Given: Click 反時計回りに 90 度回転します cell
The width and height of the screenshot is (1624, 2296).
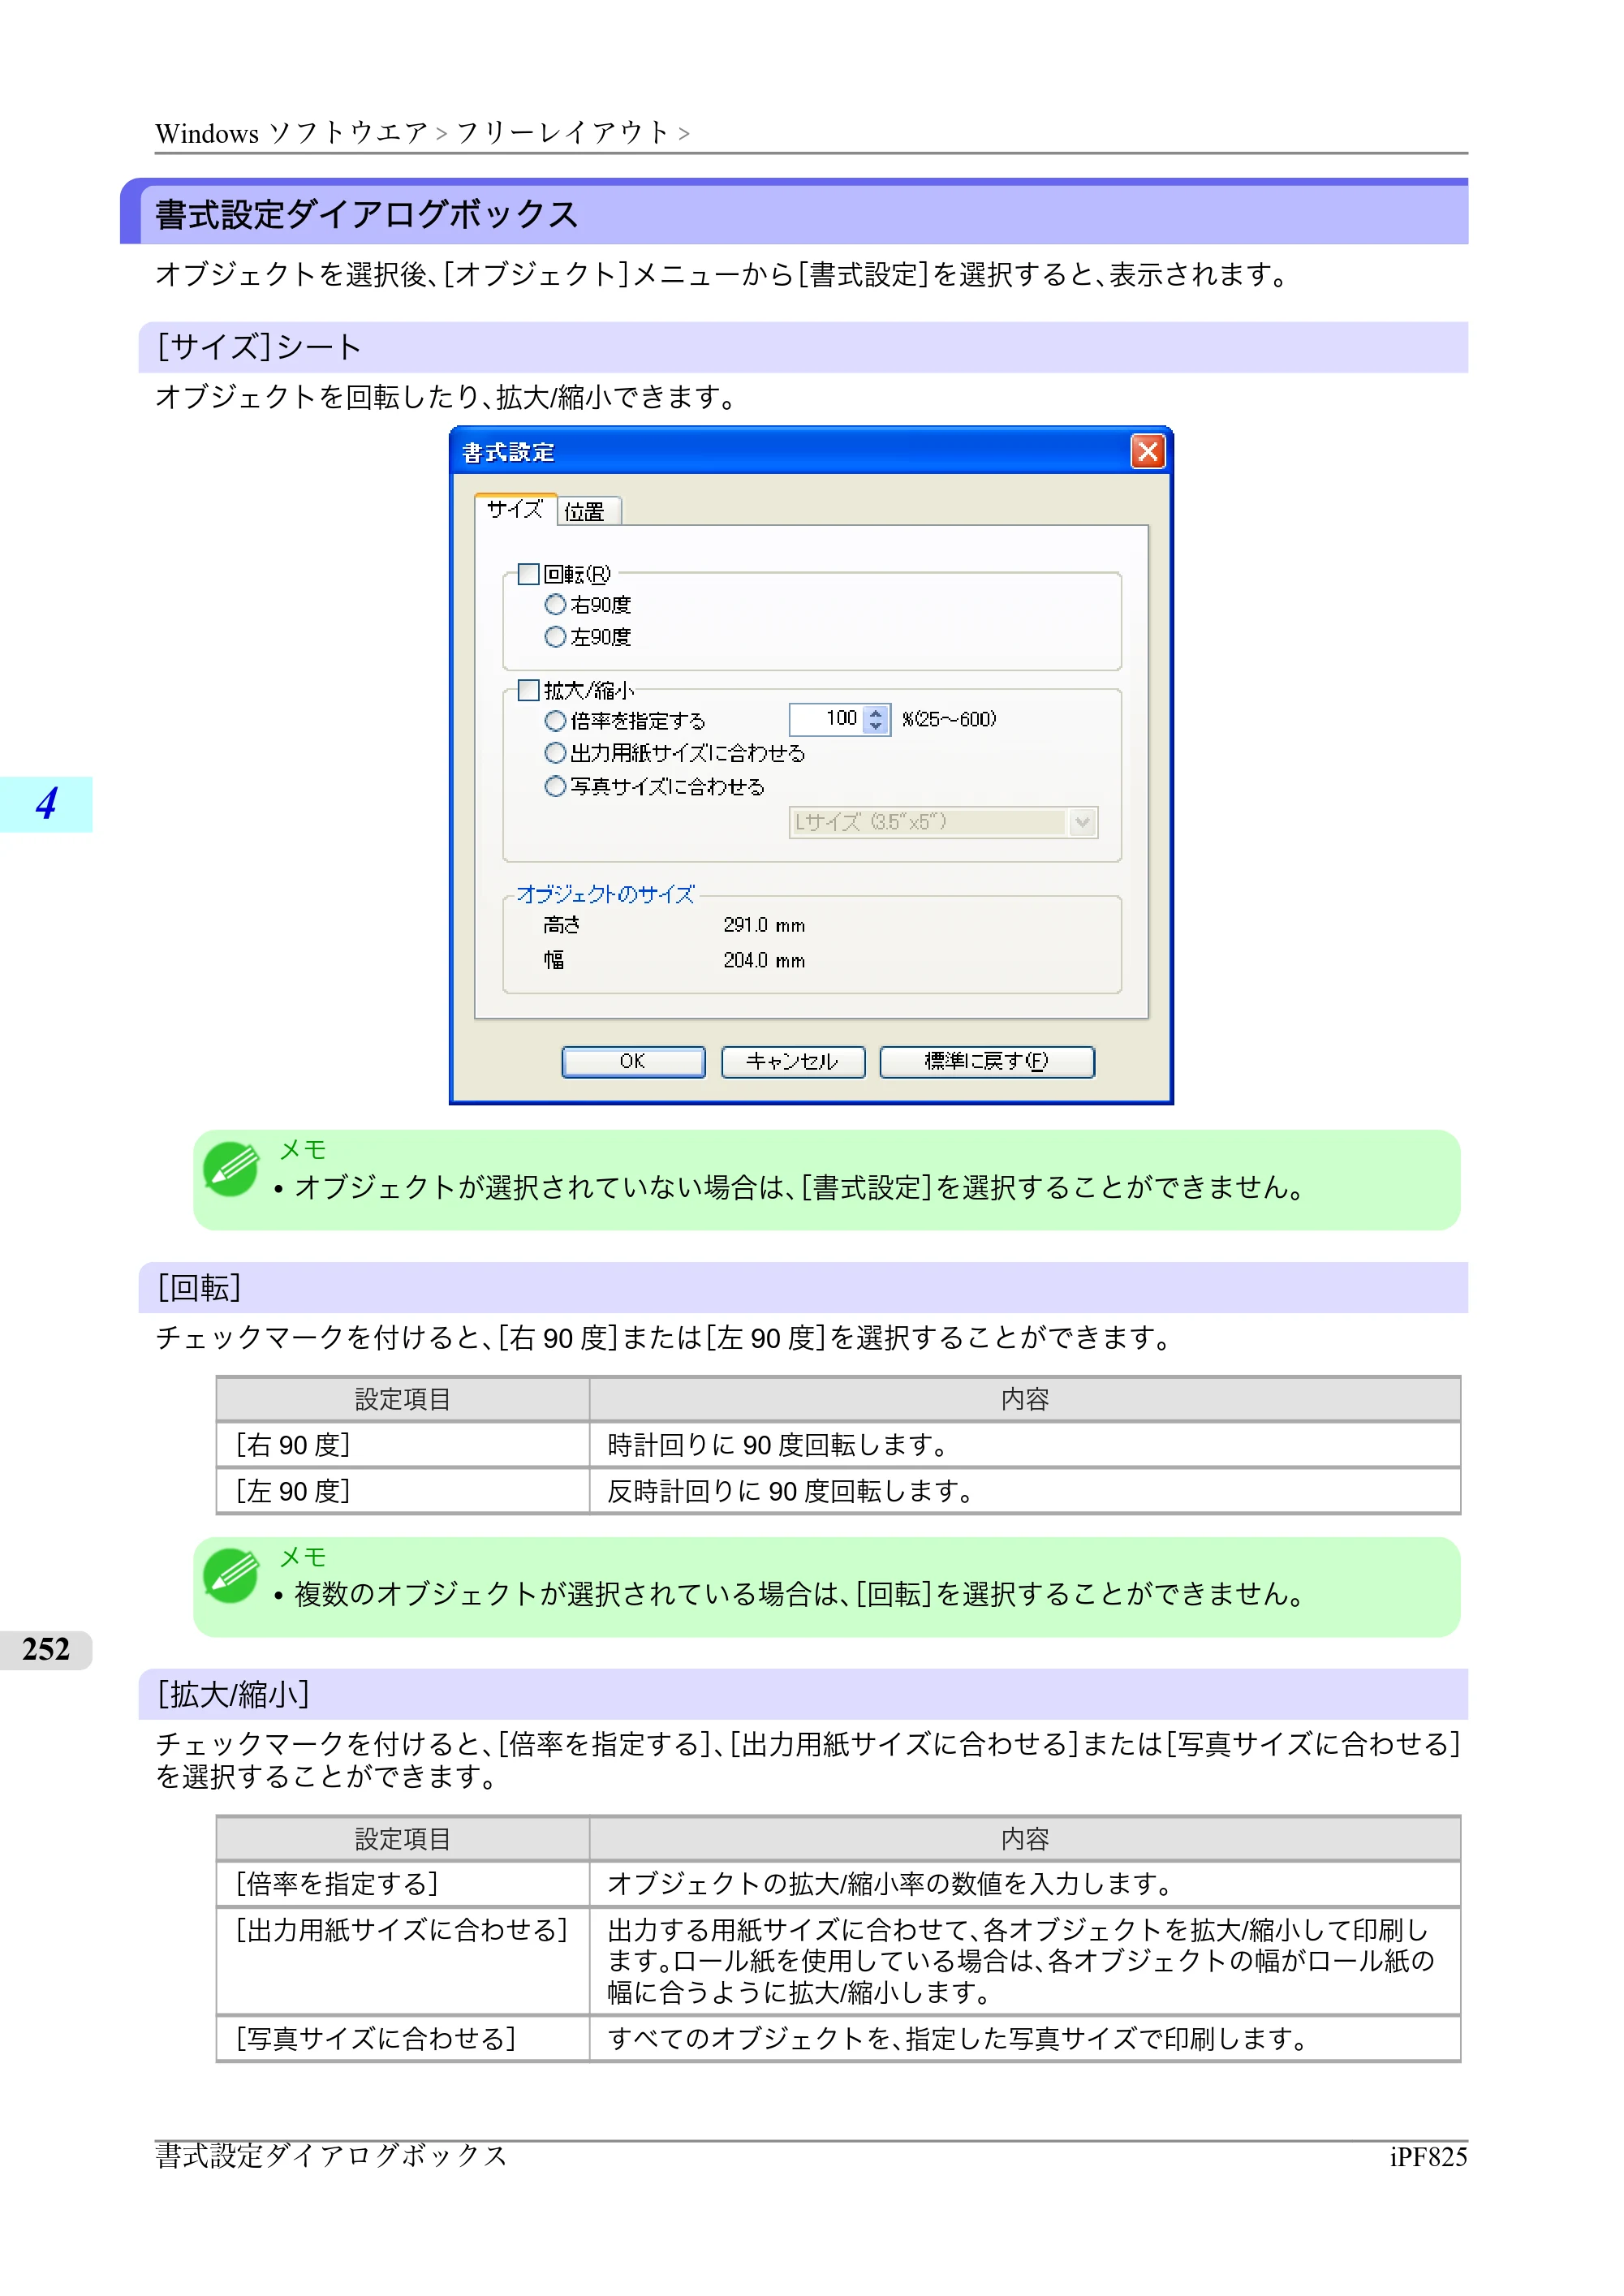Looking at the screenshot, I should click(1025, 1491).
